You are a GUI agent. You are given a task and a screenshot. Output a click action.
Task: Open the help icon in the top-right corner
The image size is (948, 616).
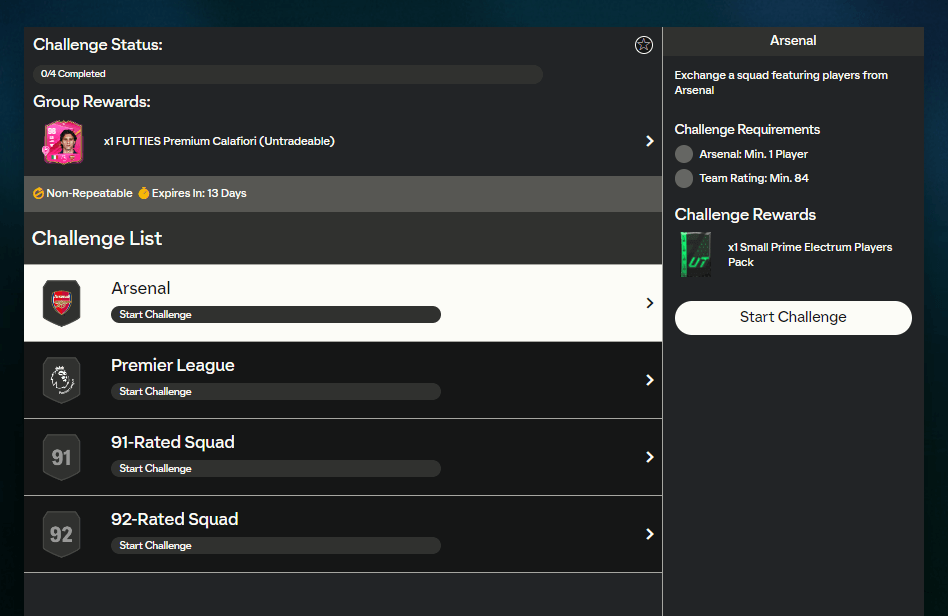(x=643, y=45)
